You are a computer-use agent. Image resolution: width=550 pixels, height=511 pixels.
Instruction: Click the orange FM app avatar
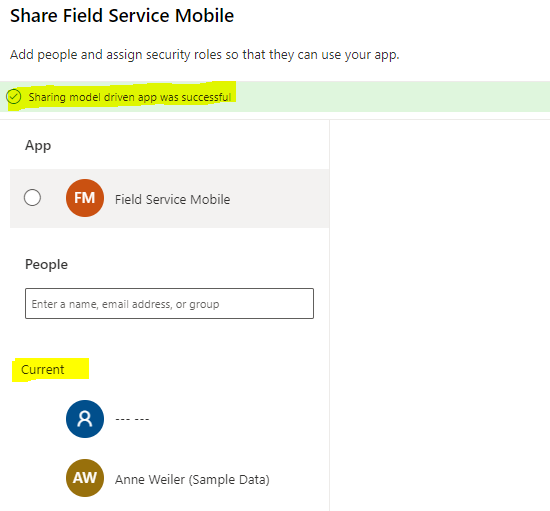tap(85, 198)
